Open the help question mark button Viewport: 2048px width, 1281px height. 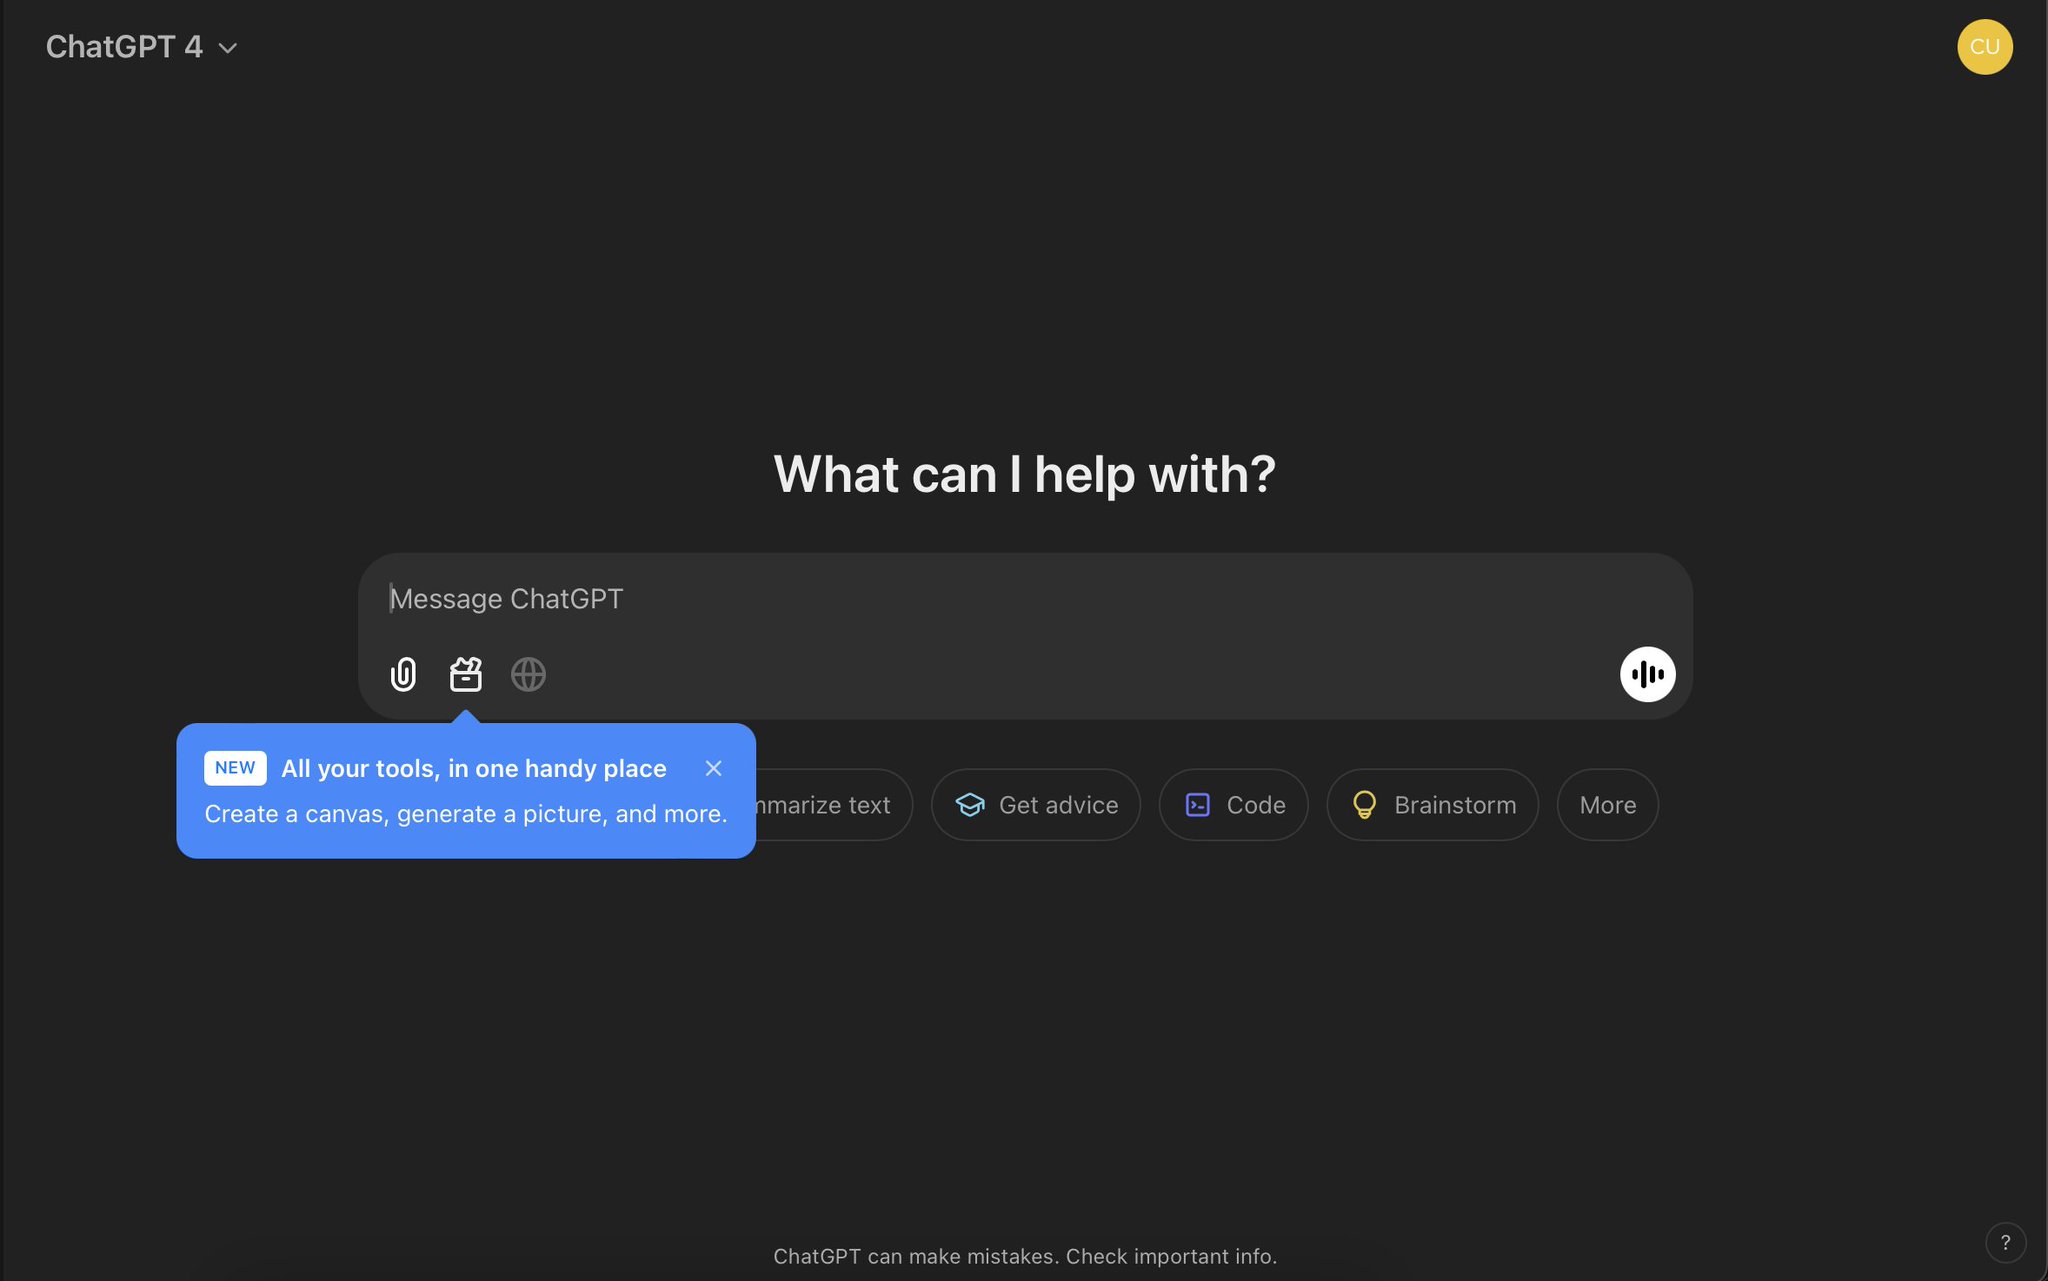2005,1242
